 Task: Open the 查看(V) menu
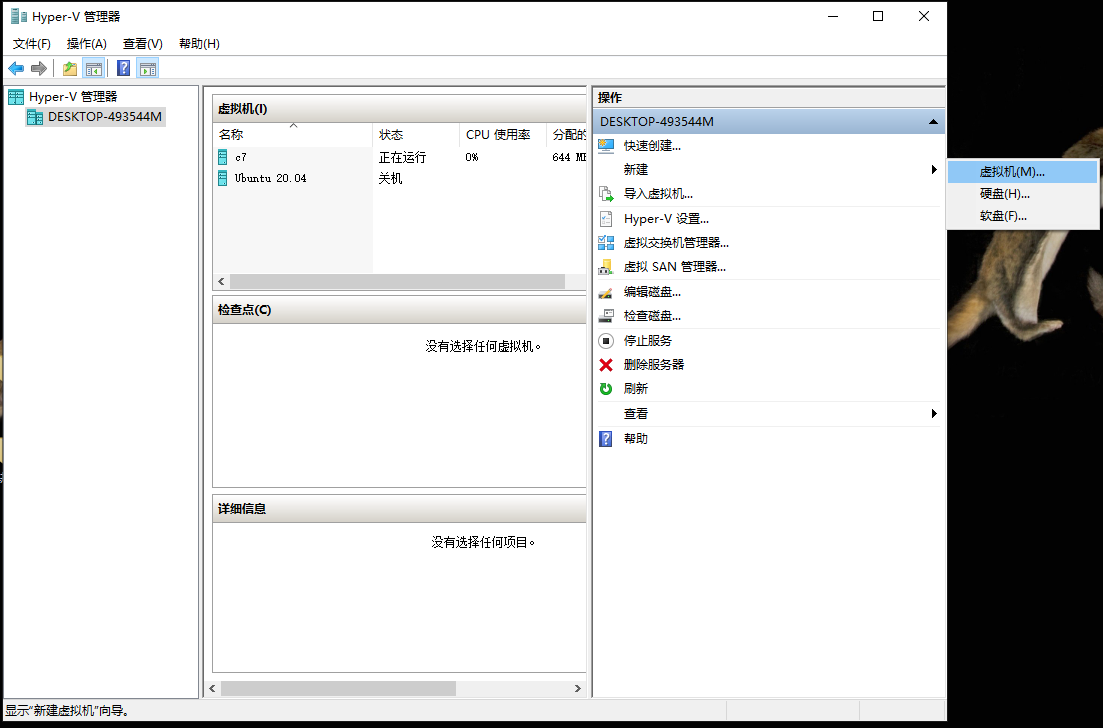click(143, 44)
